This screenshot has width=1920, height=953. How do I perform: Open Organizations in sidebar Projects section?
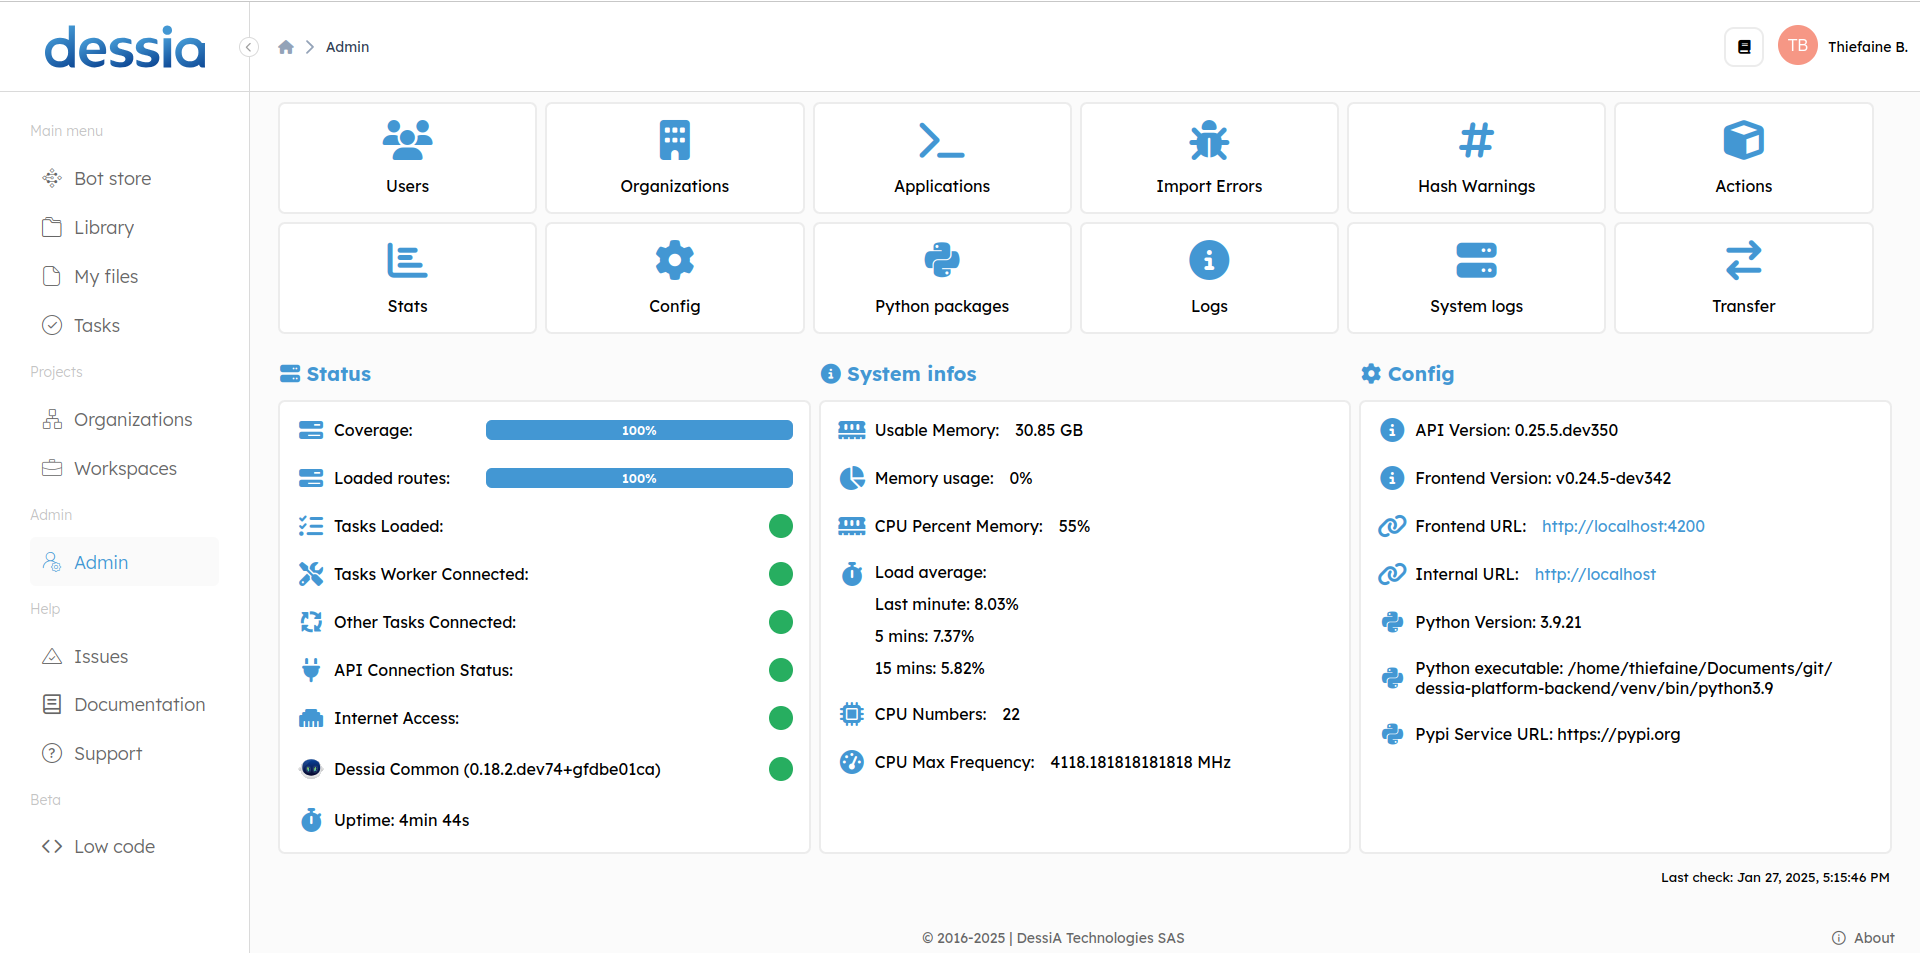click(124, 419)
